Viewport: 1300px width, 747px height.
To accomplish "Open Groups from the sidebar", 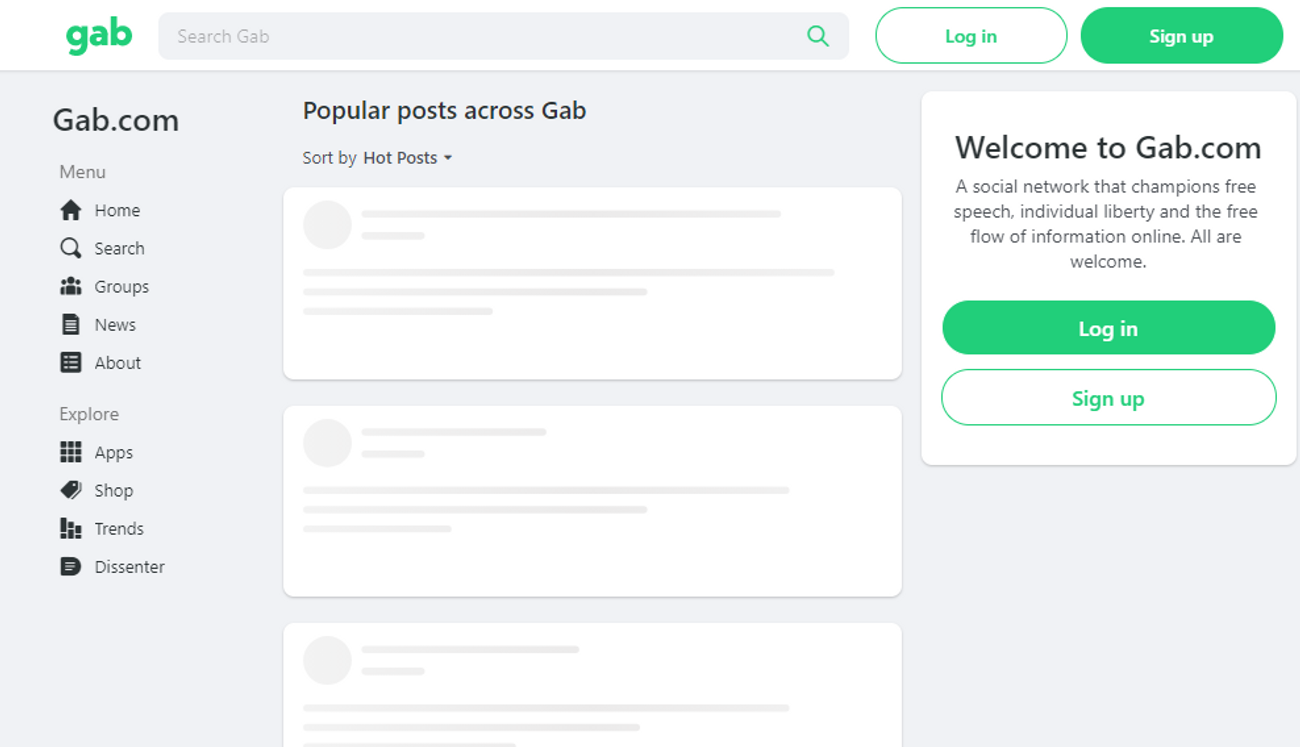I will click(x=70, y=286).
